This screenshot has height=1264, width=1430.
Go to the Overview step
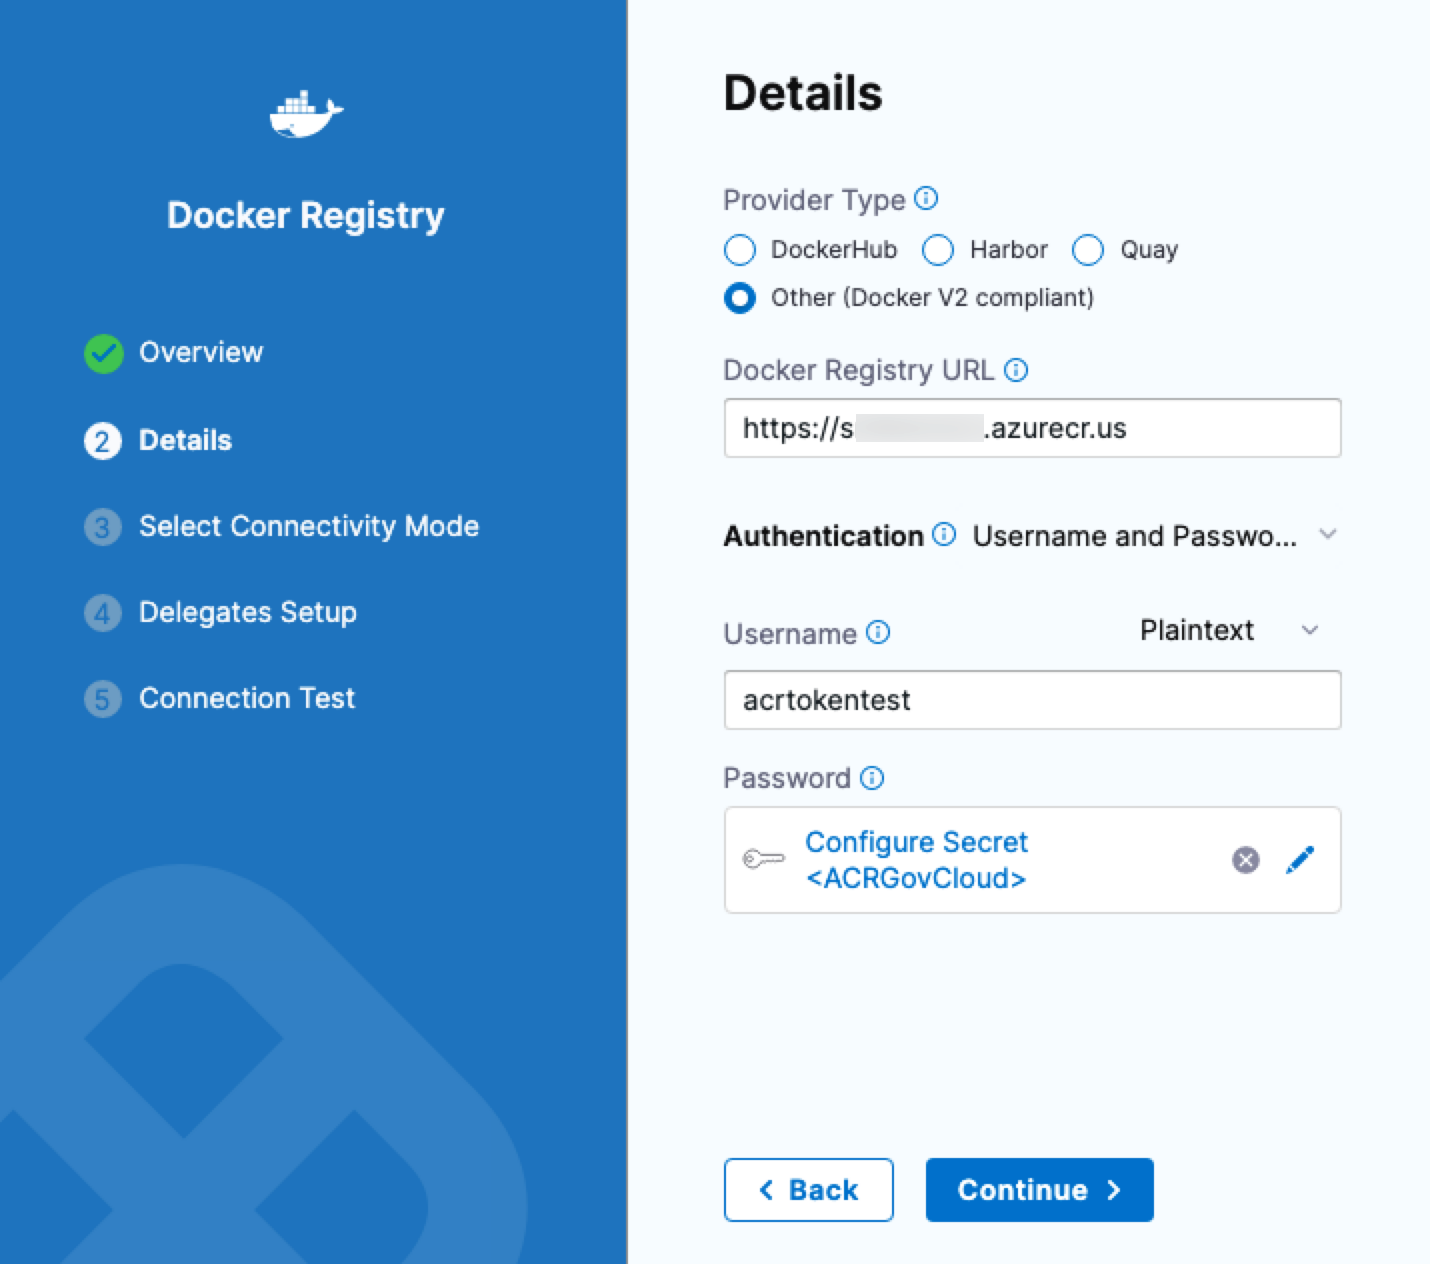[x=200, y=353]
